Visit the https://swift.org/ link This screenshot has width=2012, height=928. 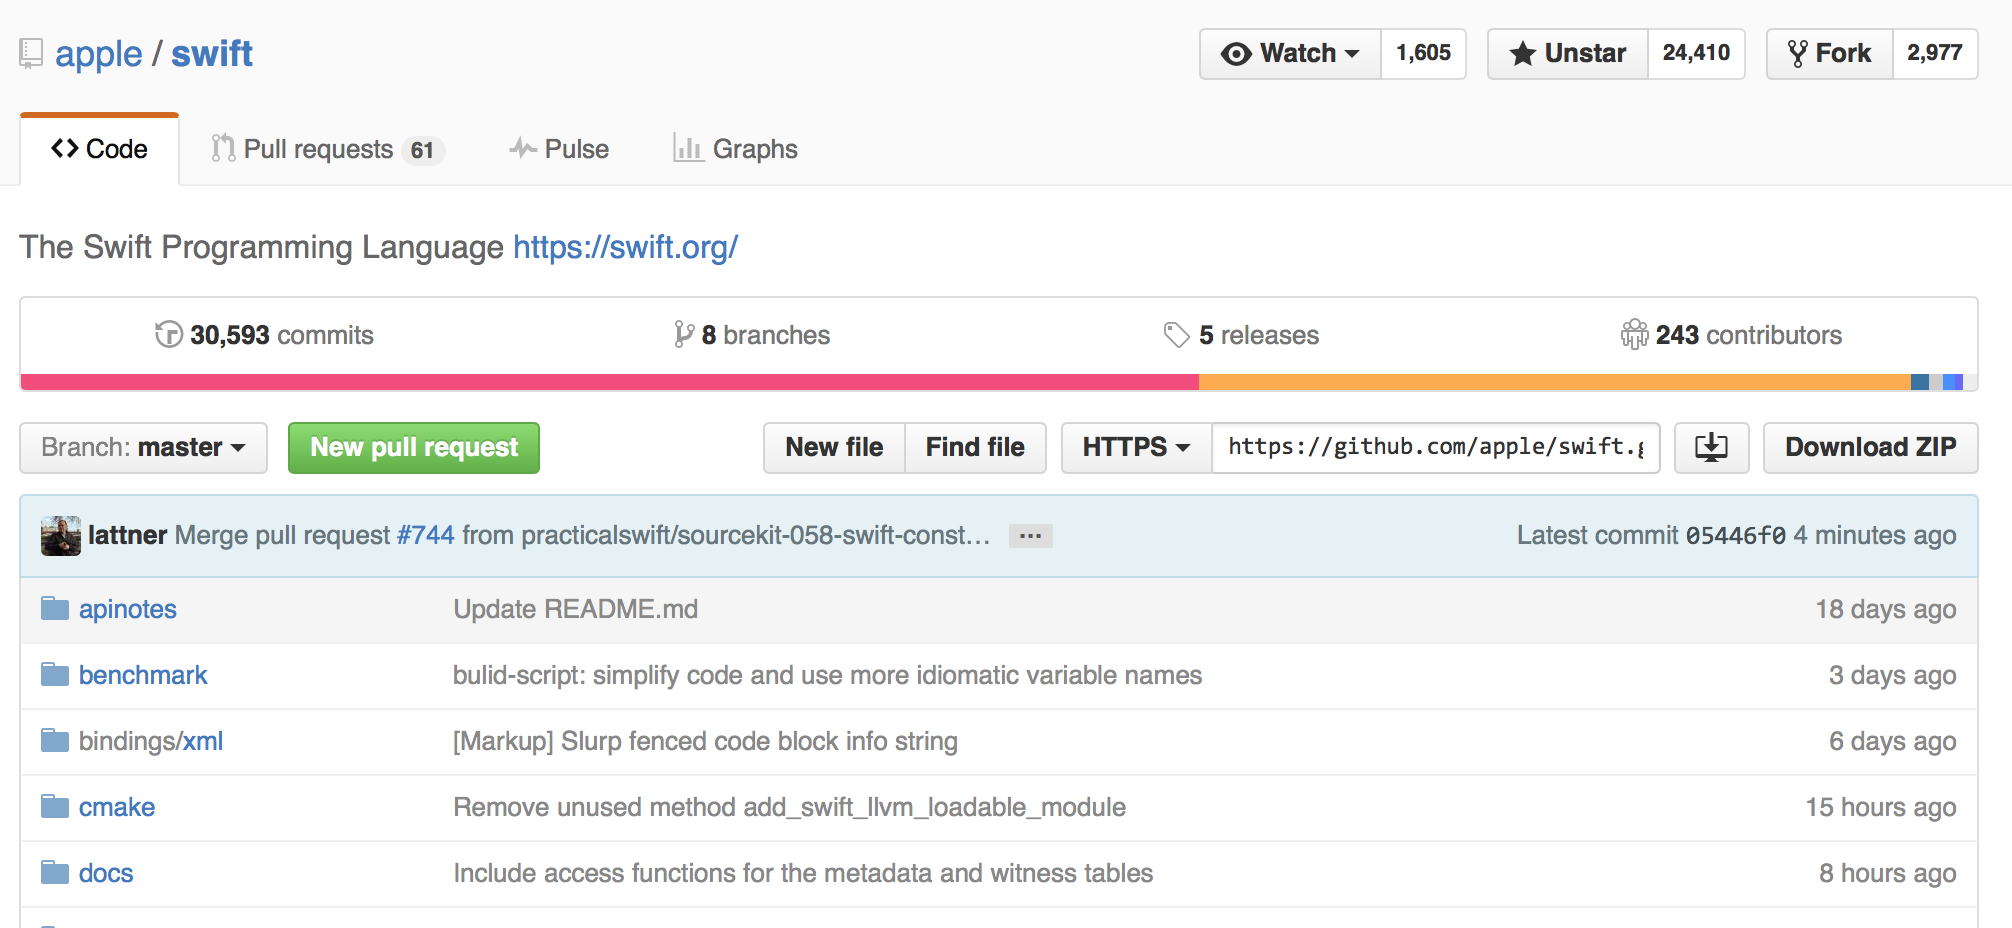point(625,247)
